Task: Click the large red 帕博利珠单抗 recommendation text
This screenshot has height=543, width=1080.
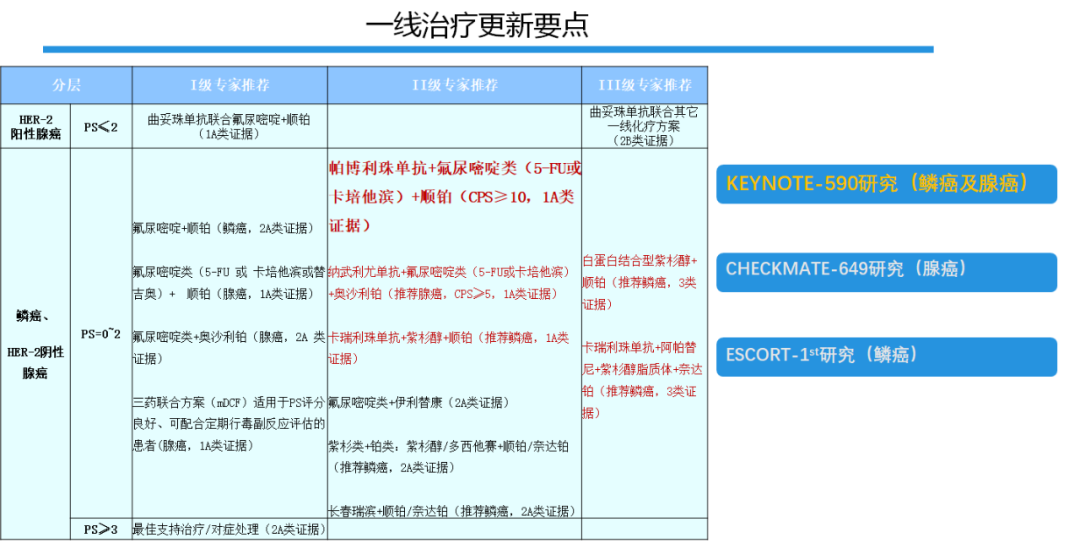Action: [454, 196]
